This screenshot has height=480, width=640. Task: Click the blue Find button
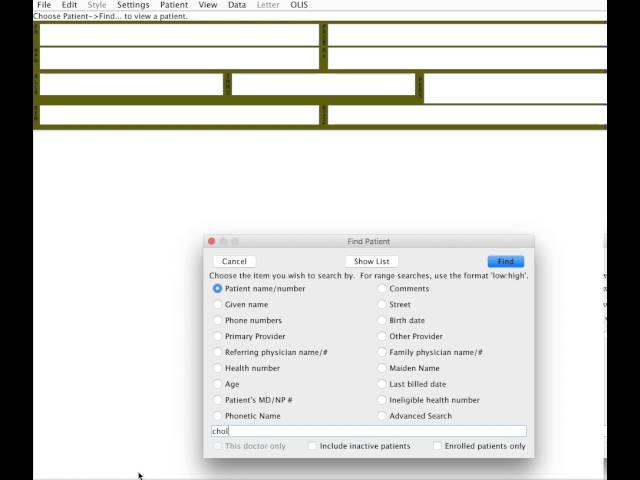click(x=506, y=261)
